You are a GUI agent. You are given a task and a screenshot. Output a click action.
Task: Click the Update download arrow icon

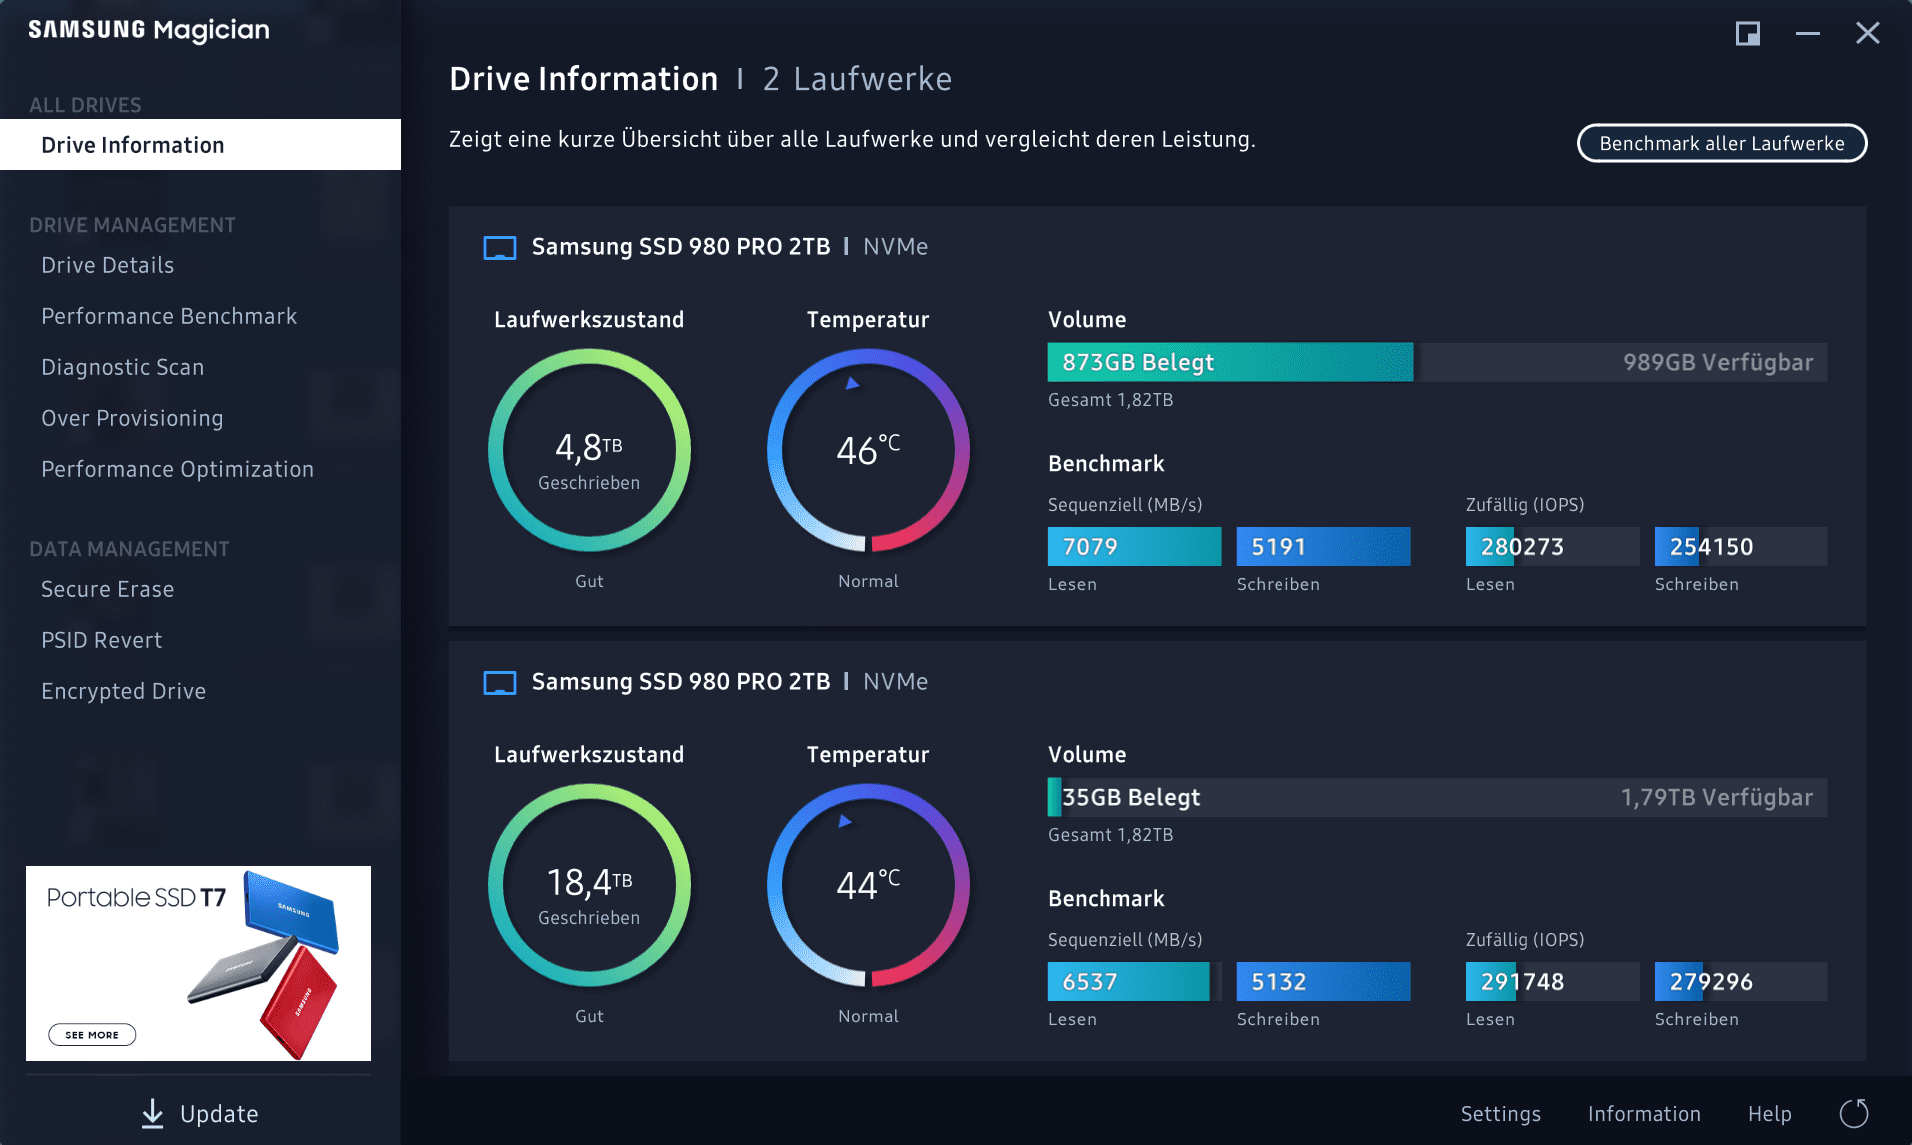[152, 1113]
